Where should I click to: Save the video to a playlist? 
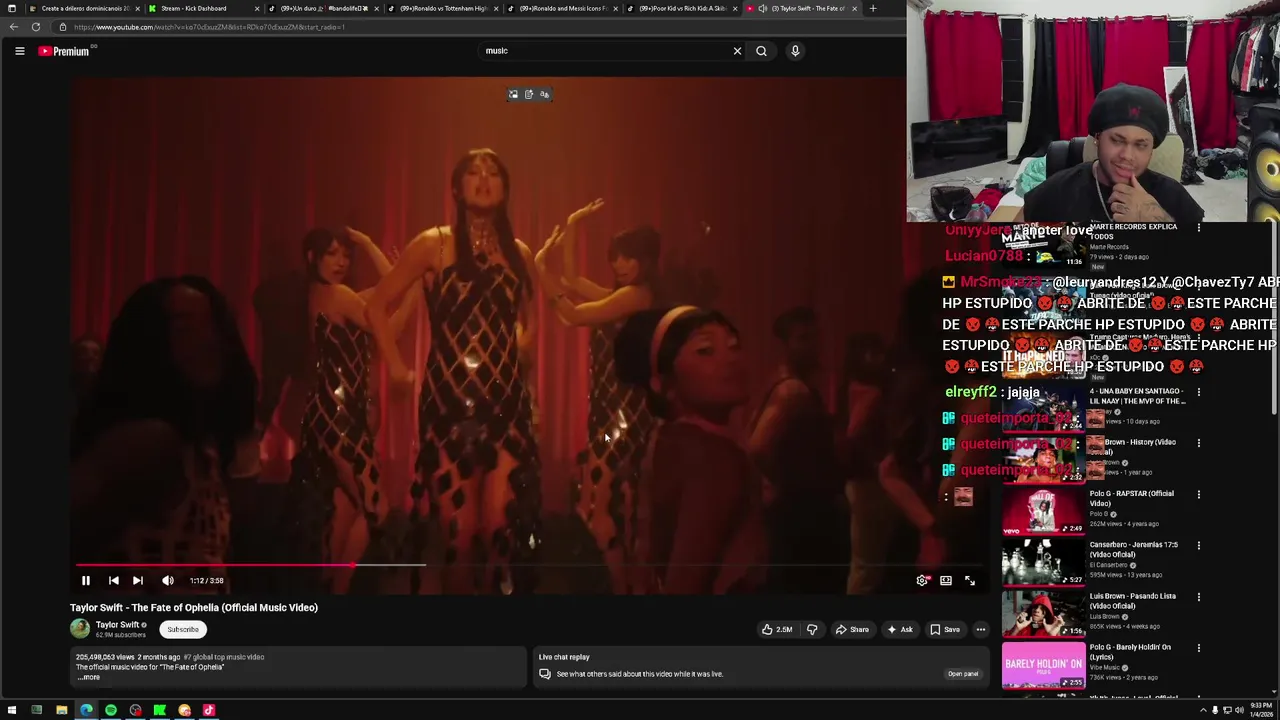(x=945, y=629)
